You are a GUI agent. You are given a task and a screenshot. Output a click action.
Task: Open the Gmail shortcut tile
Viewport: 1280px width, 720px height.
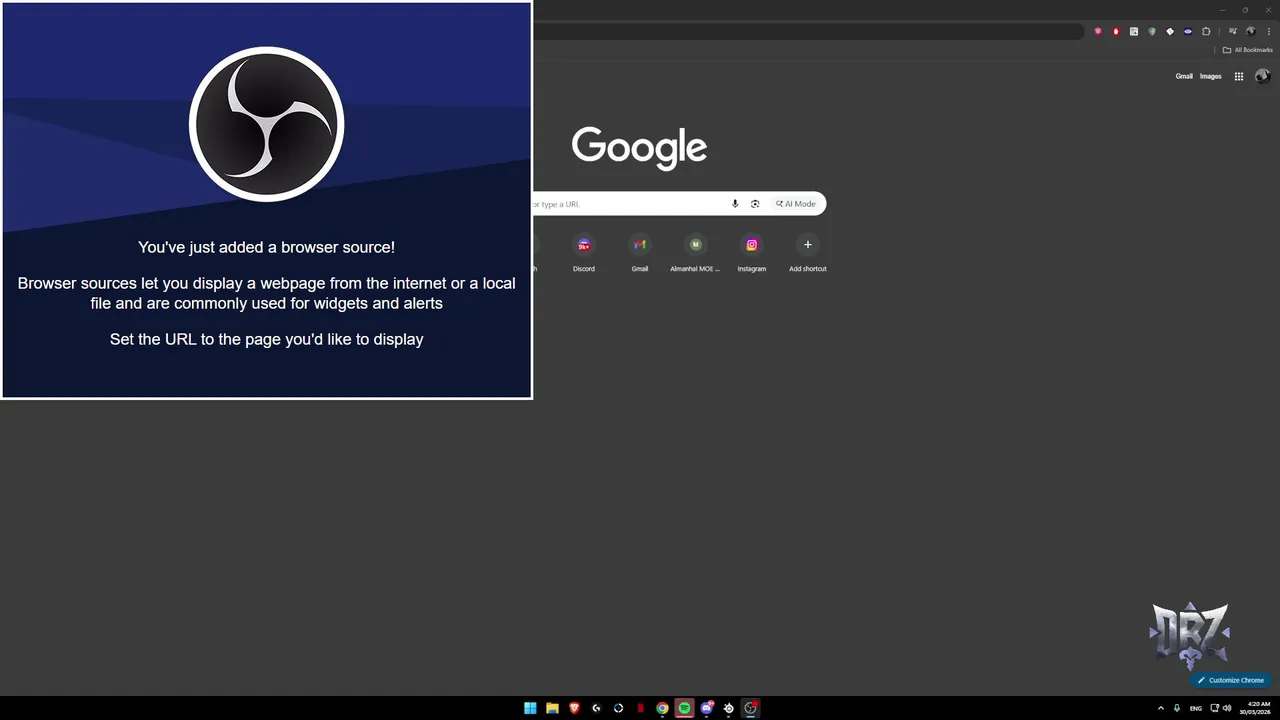[x=640, y=252]
